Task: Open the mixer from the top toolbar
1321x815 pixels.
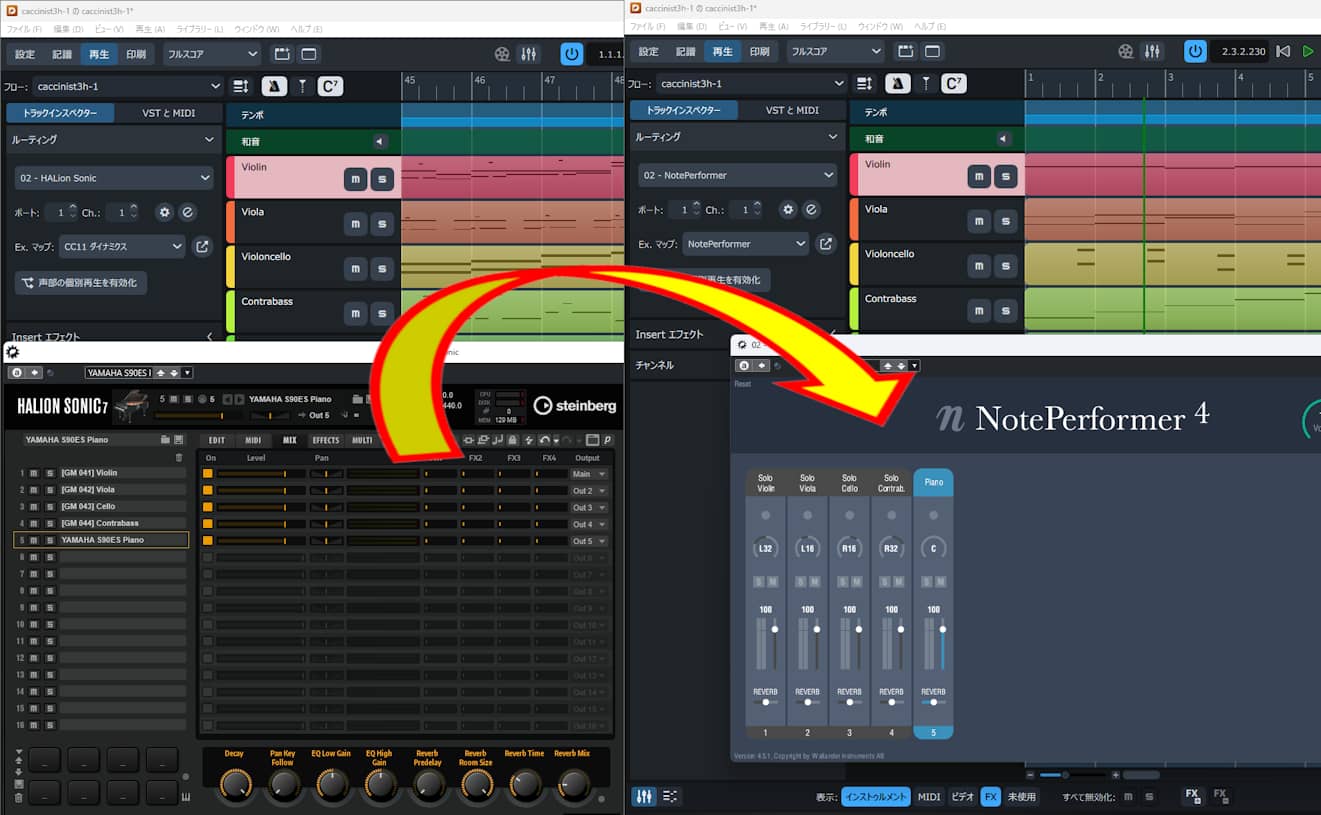Action: click(x=528, y=54)
